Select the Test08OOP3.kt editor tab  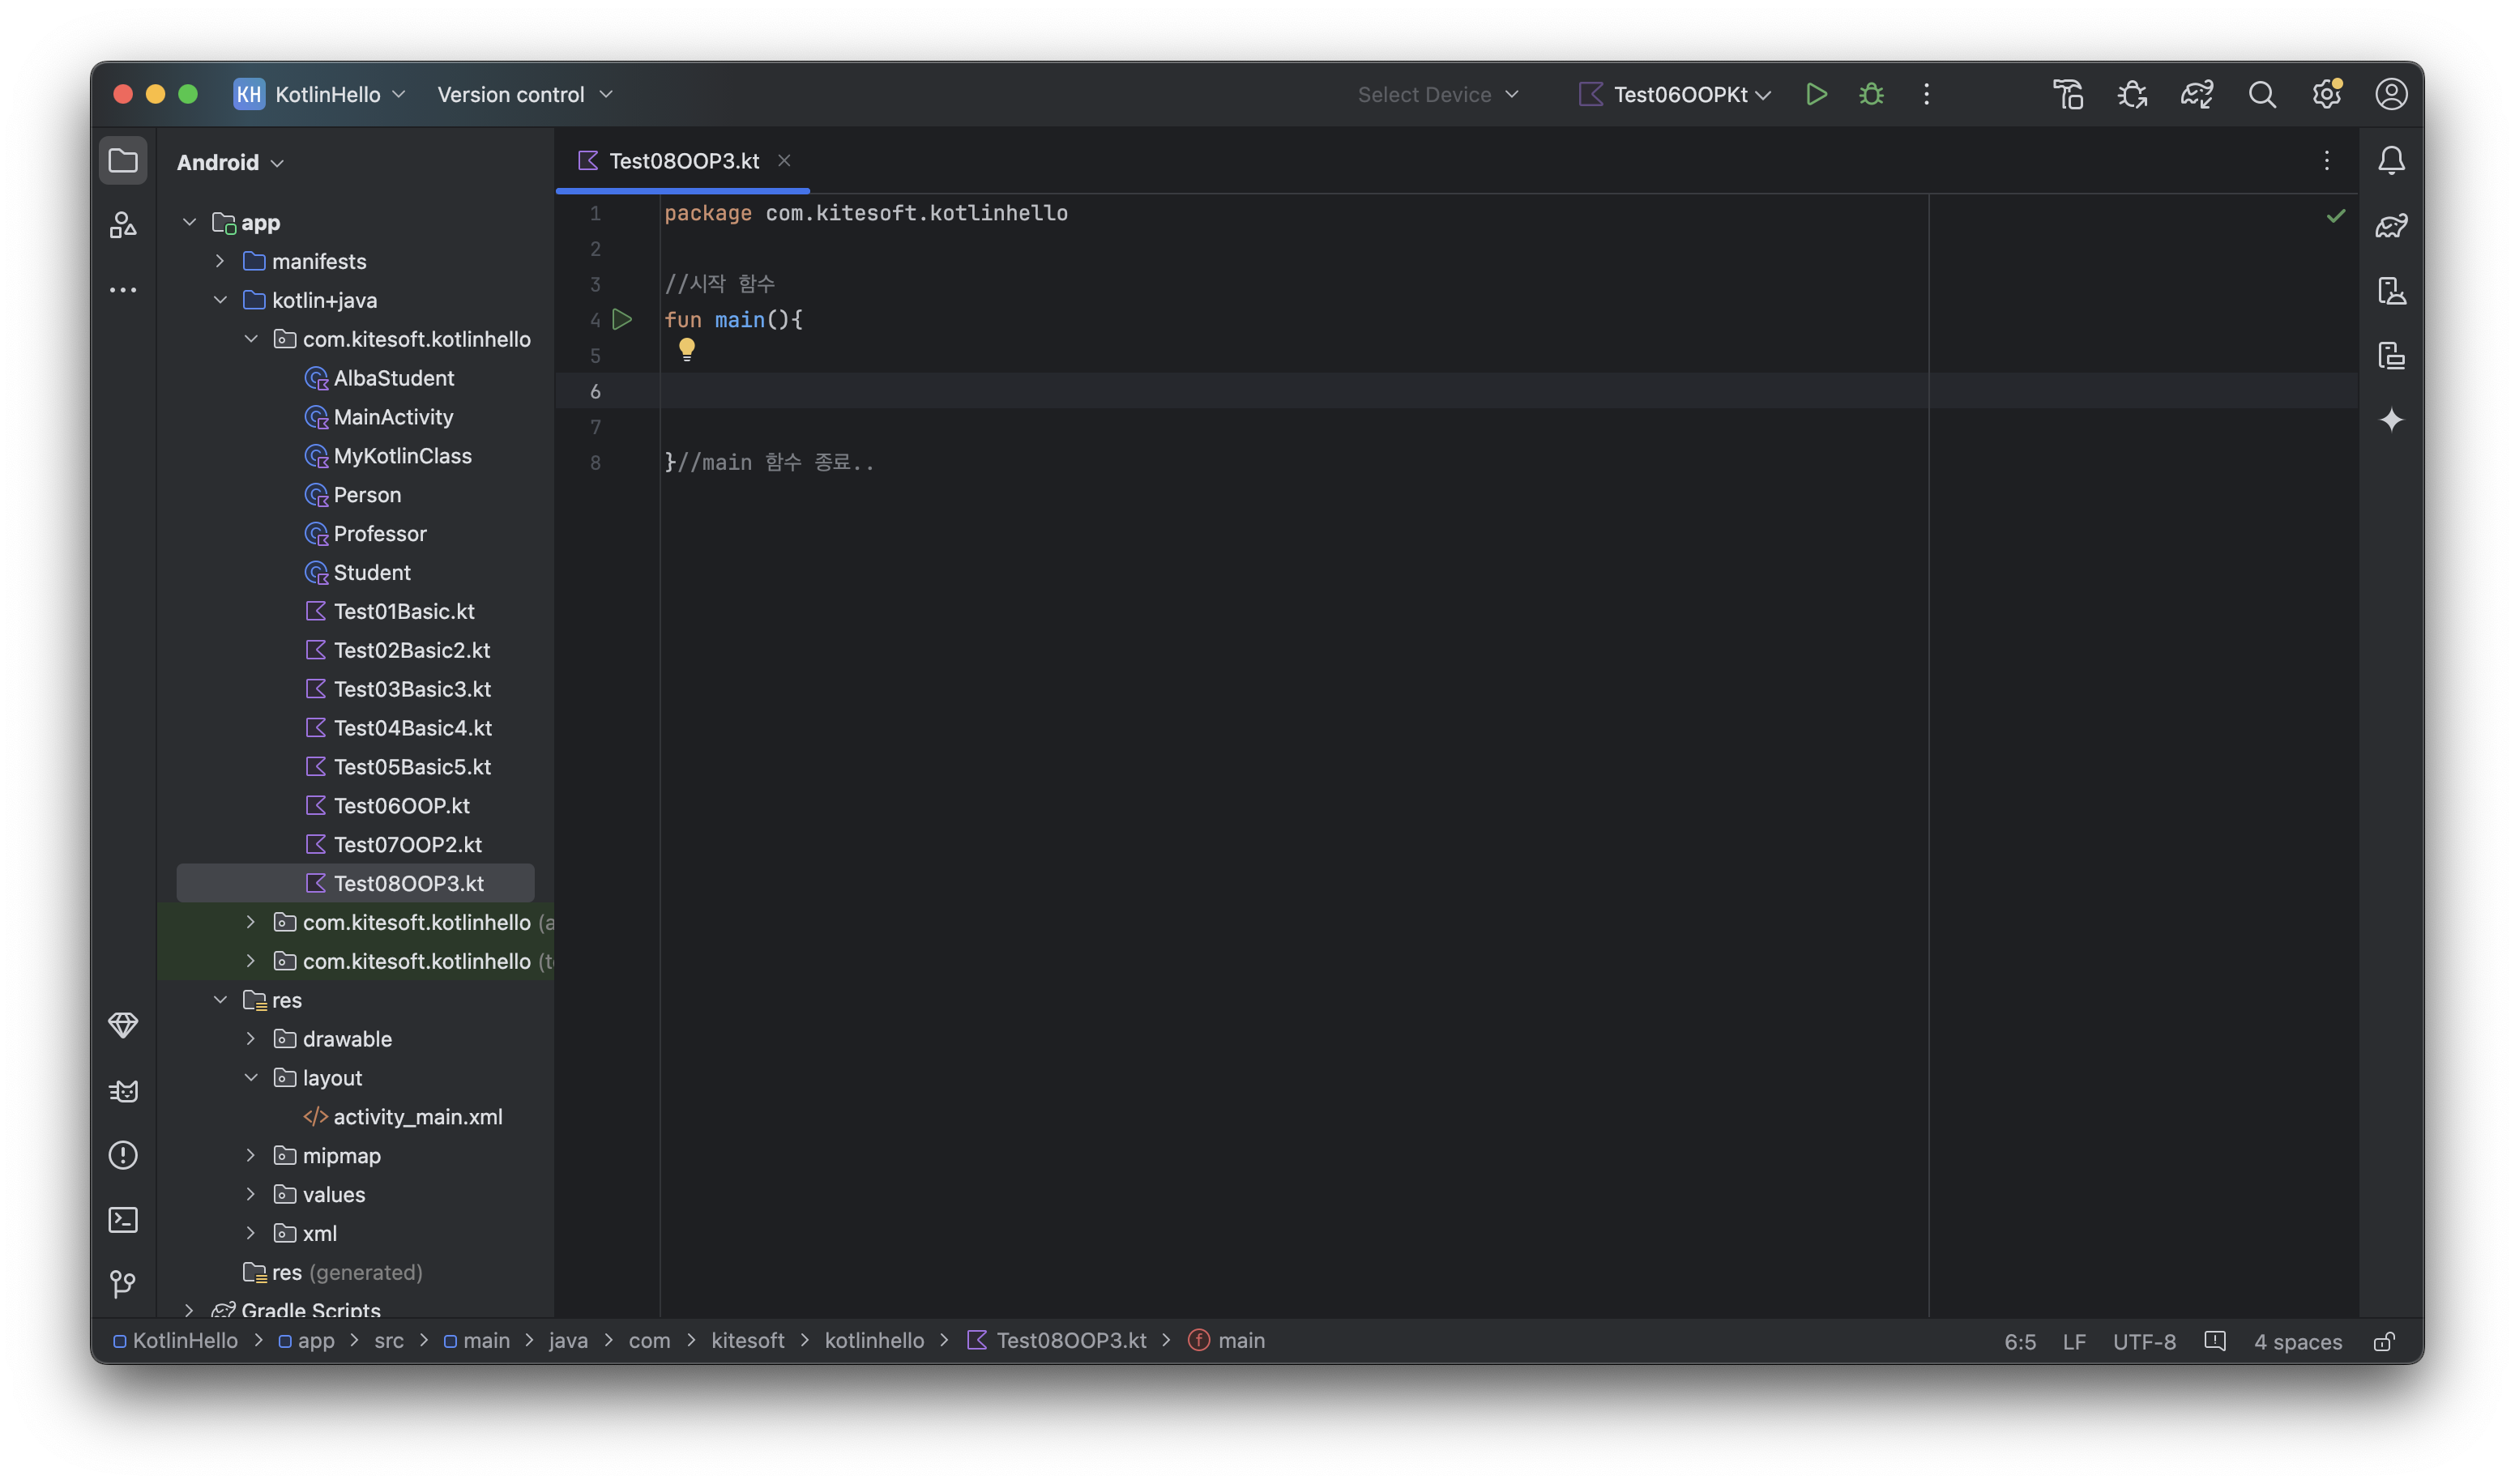[x=683, y=161]
